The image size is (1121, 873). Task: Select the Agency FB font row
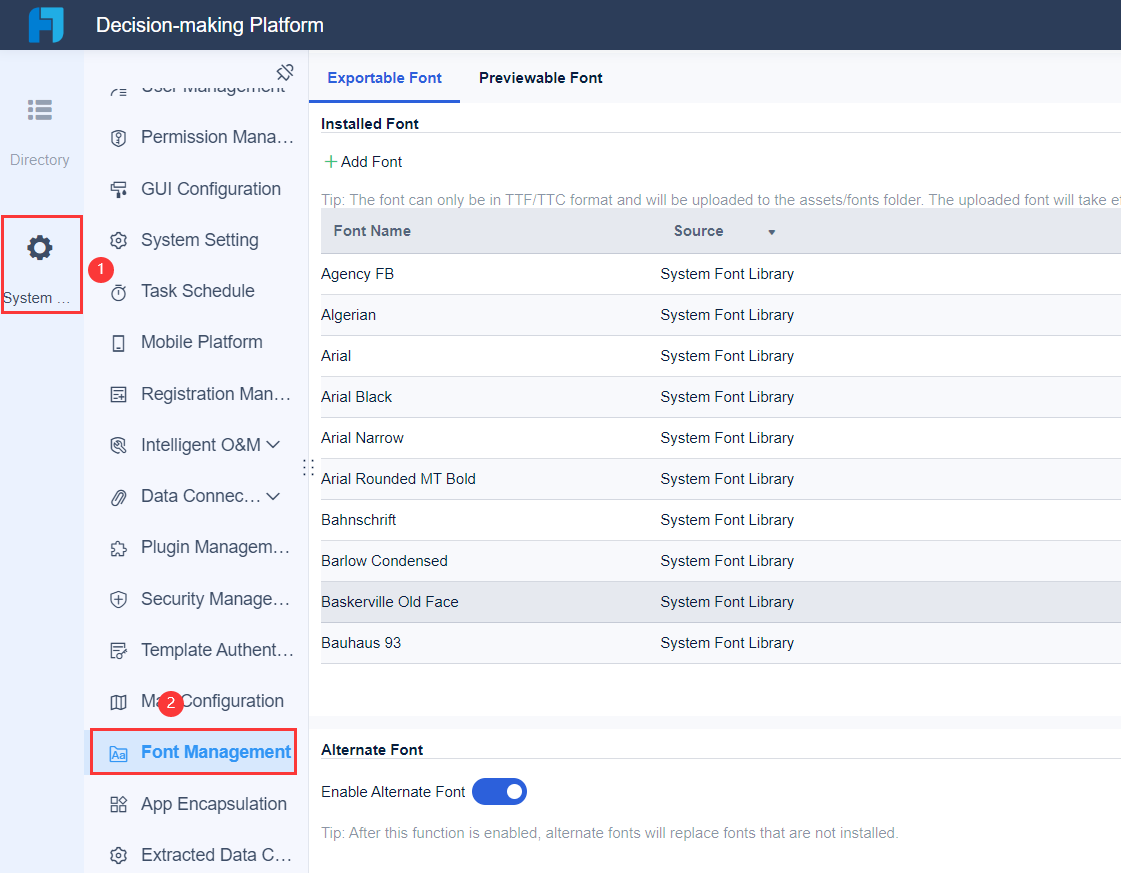click(721, 274)
